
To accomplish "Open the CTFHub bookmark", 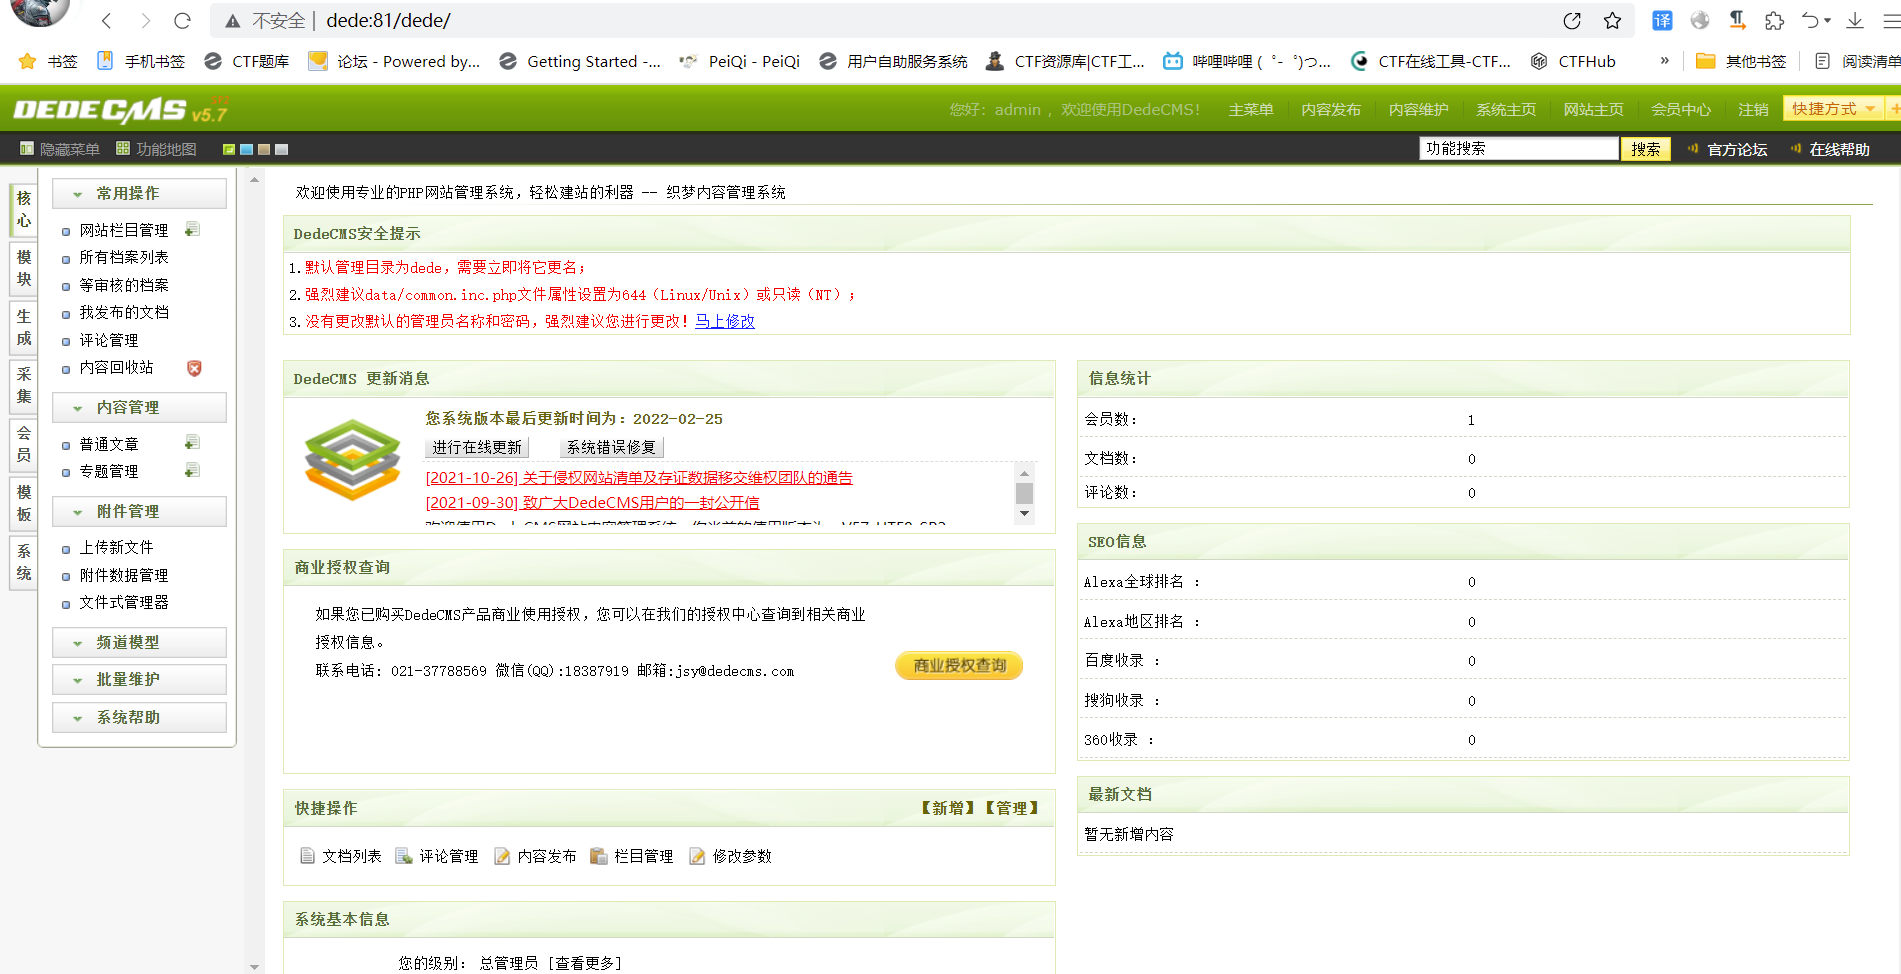I will [x=1574, y=62].
